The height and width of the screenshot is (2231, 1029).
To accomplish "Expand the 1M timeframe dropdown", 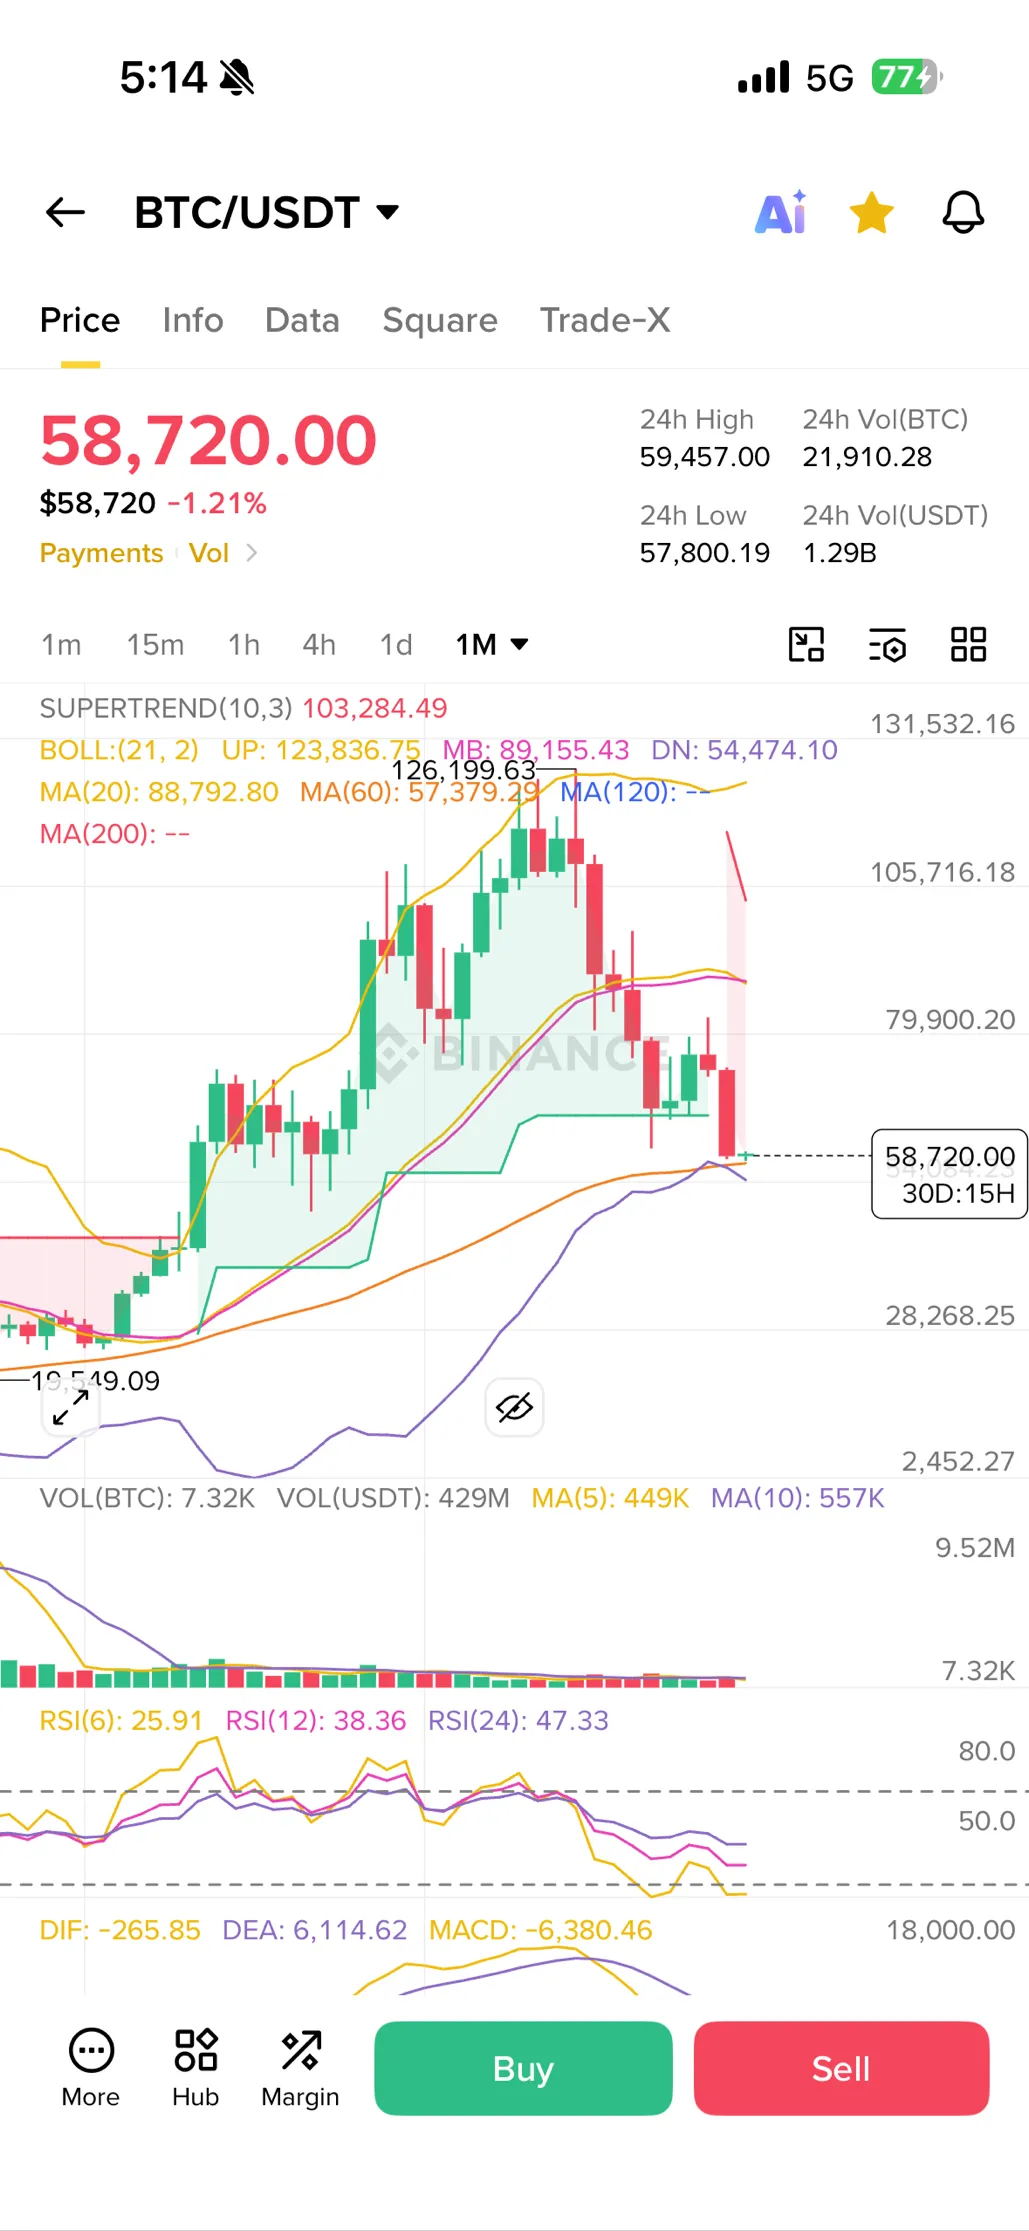I will pos(492,645).
